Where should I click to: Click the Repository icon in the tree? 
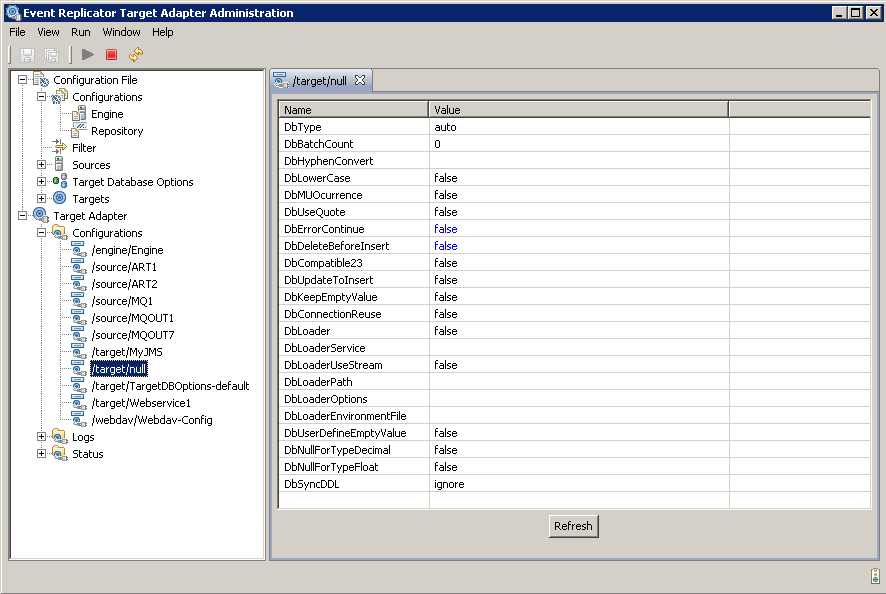[x=79, y=131]
